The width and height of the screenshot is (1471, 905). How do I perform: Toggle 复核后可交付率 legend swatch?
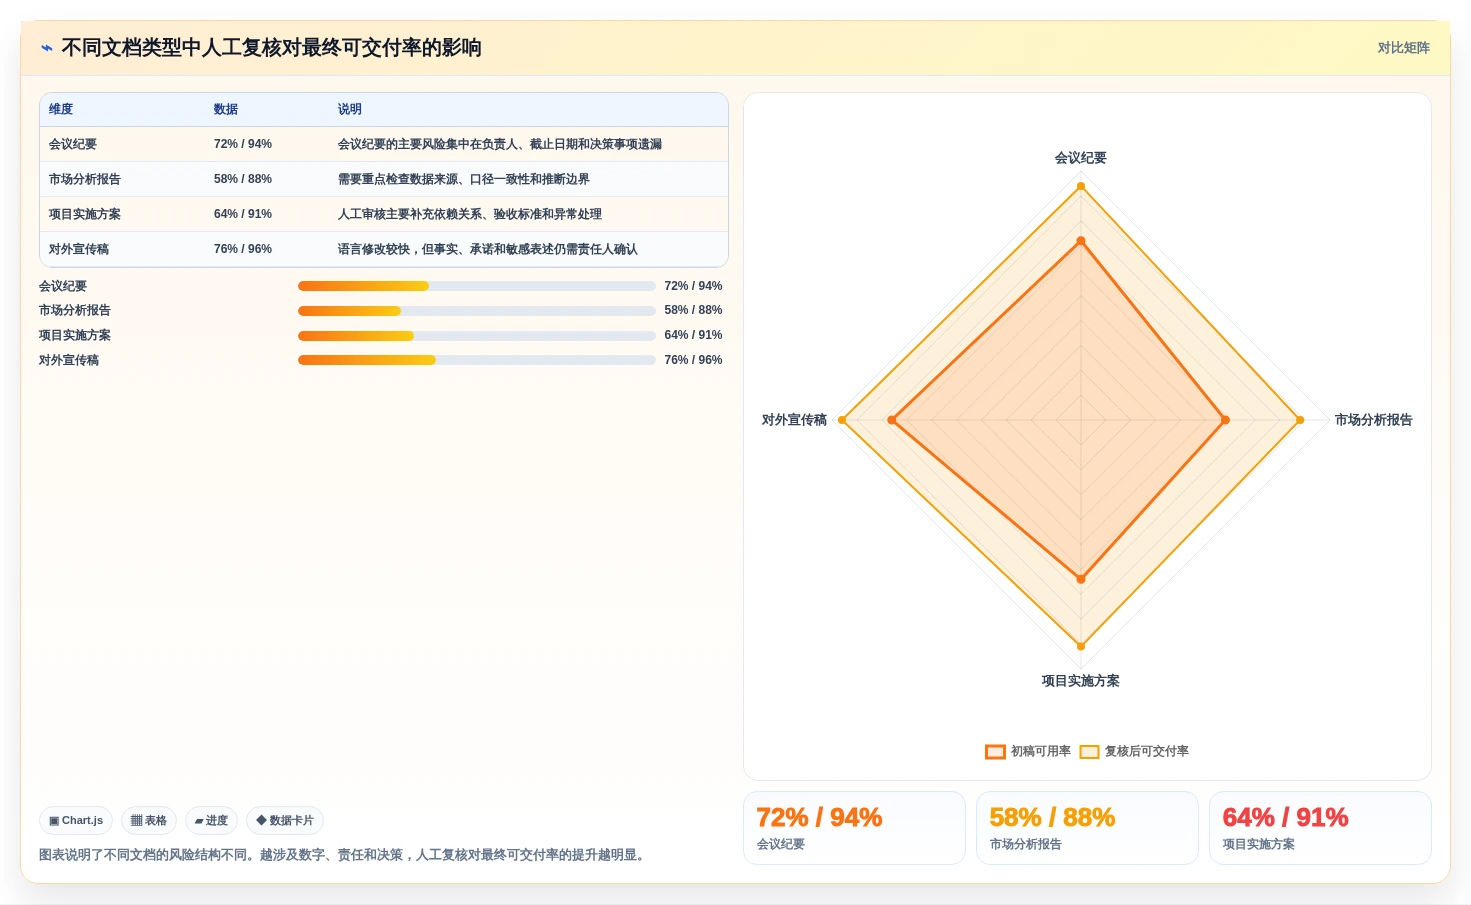(1089, 752)
